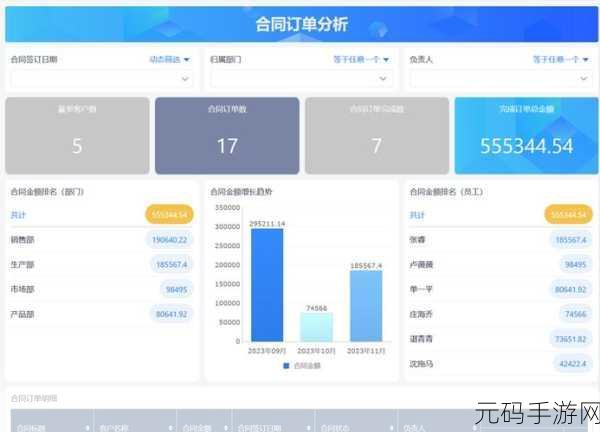This screenshot has width=600, height=432.
Task: Click 98495 badge in the 市场部 row
Action: (x=177, y=290)
